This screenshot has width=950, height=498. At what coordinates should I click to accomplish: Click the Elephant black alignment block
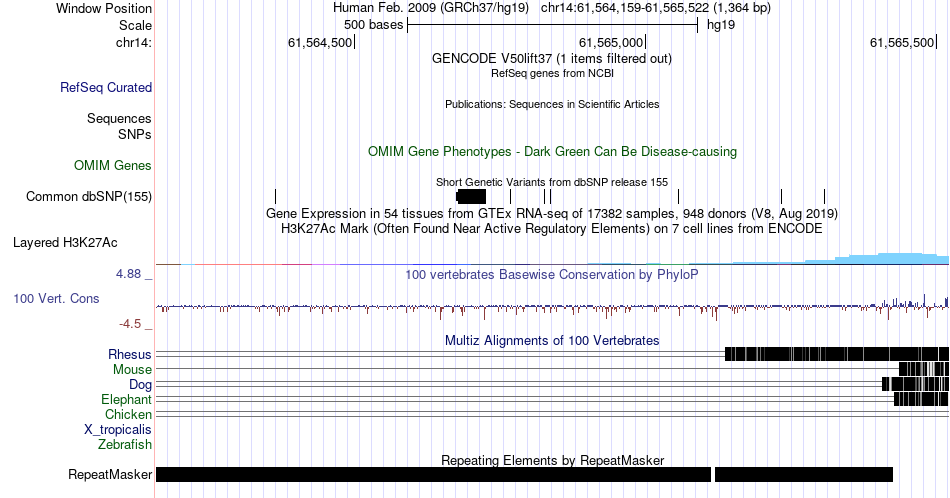[921, 399]
